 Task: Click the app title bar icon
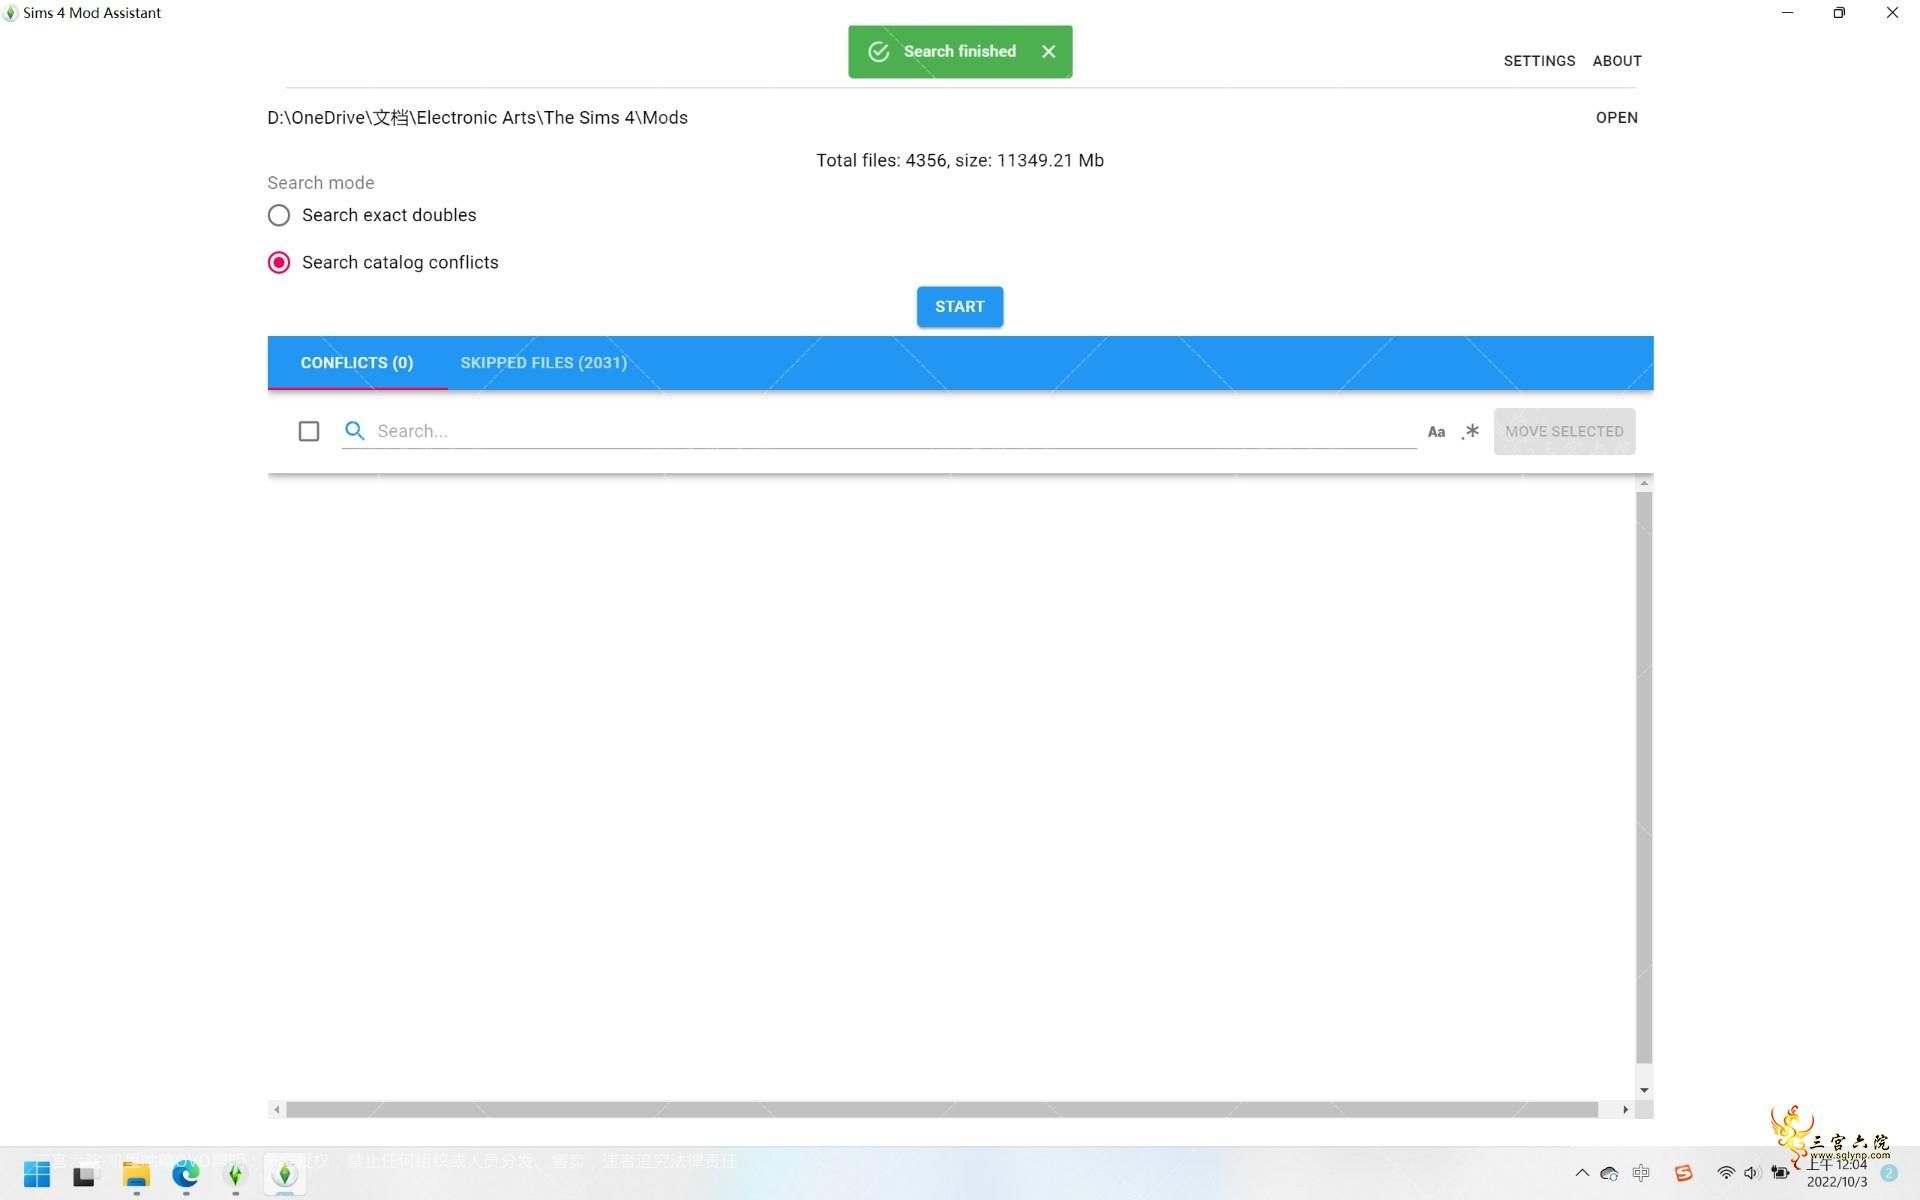point(11,13)
